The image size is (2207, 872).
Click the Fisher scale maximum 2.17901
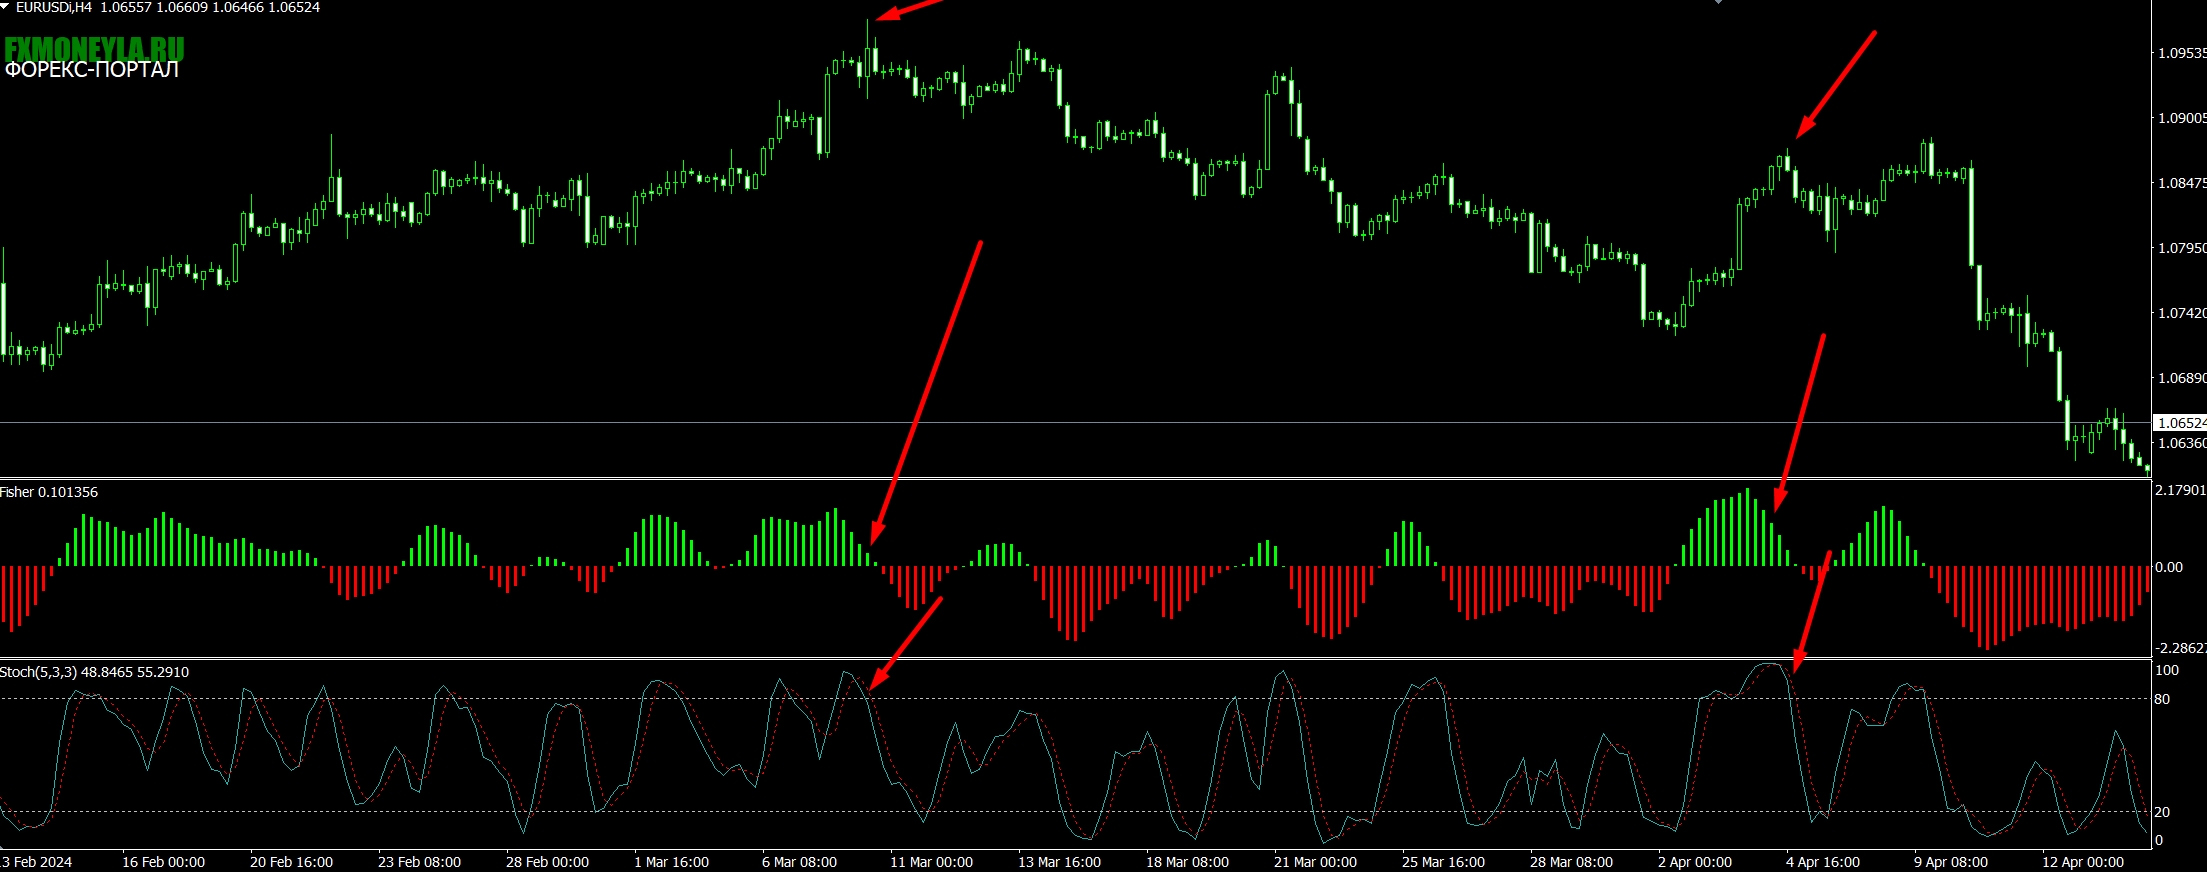[2181, 490]
